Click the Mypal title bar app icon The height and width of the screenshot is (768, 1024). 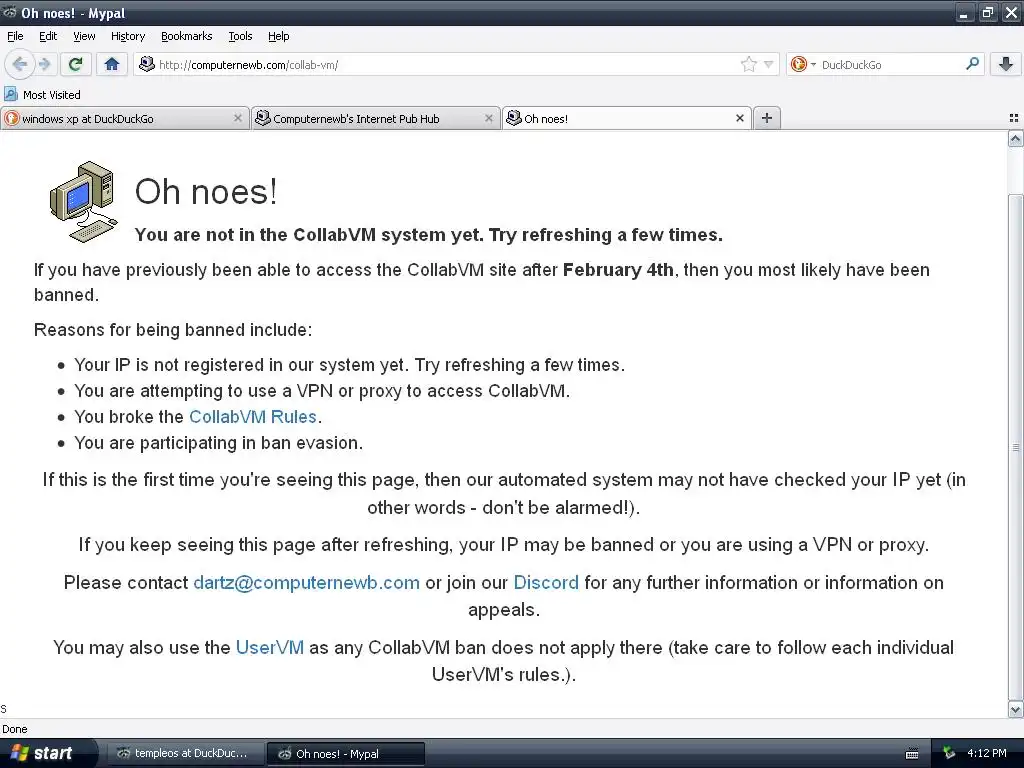point(10,12)
